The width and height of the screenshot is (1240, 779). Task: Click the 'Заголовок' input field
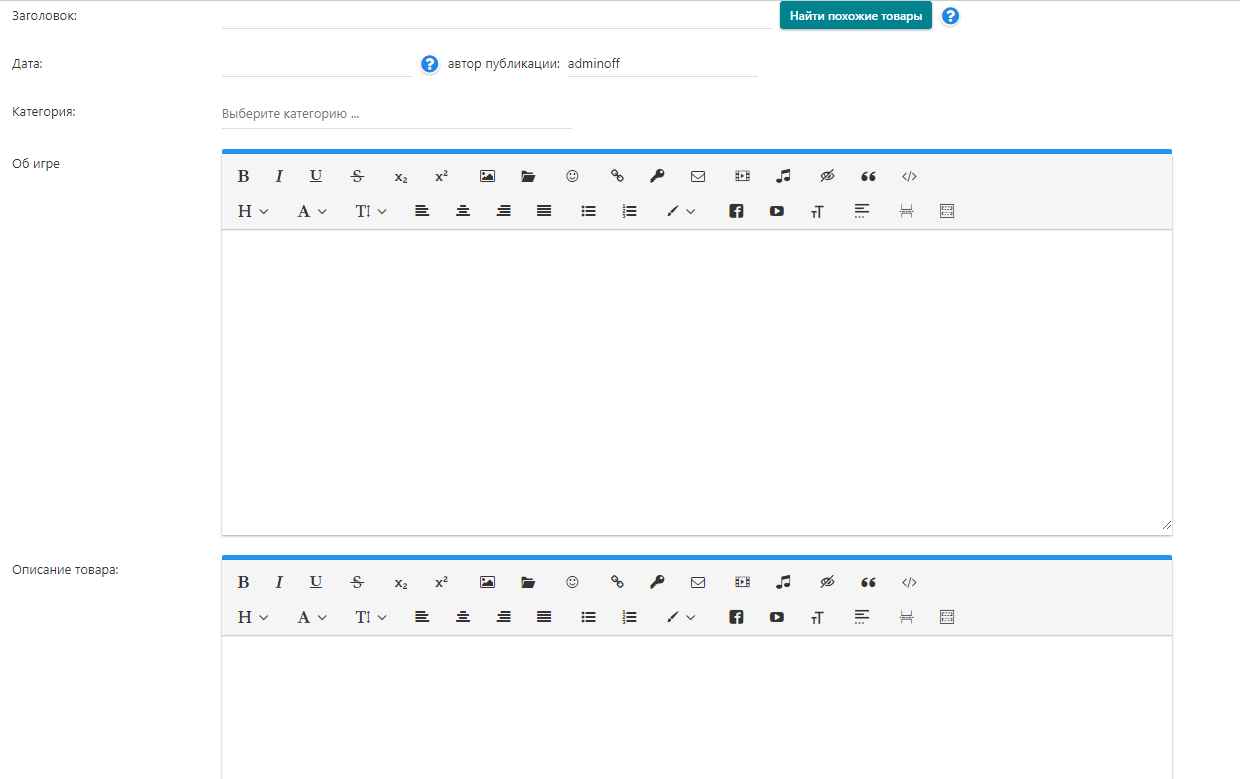(495, 16)
